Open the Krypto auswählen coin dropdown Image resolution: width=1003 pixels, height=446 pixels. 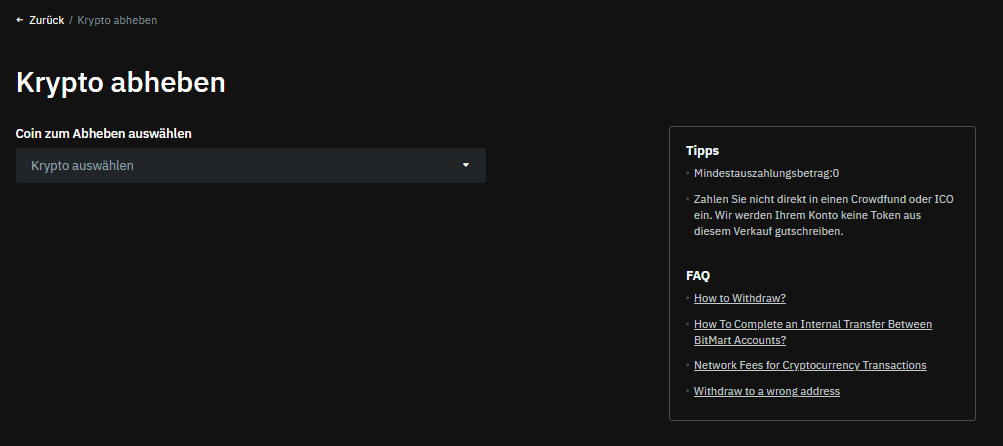(250, 166)
